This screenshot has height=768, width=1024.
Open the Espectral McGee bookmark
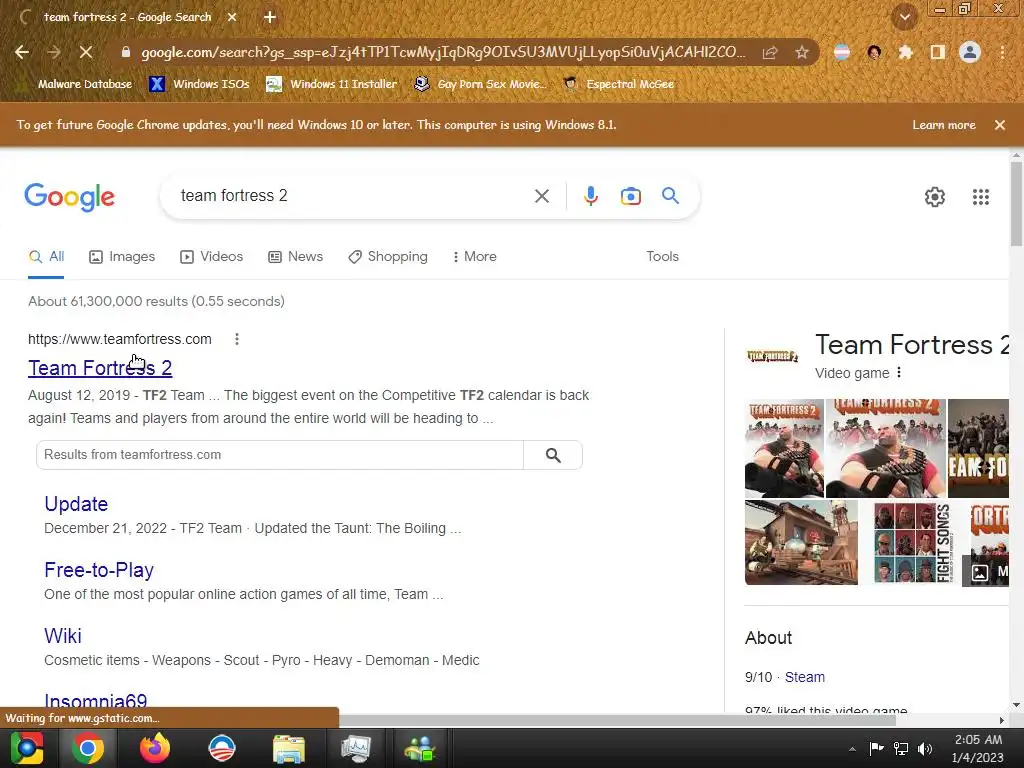coord(619,84)
